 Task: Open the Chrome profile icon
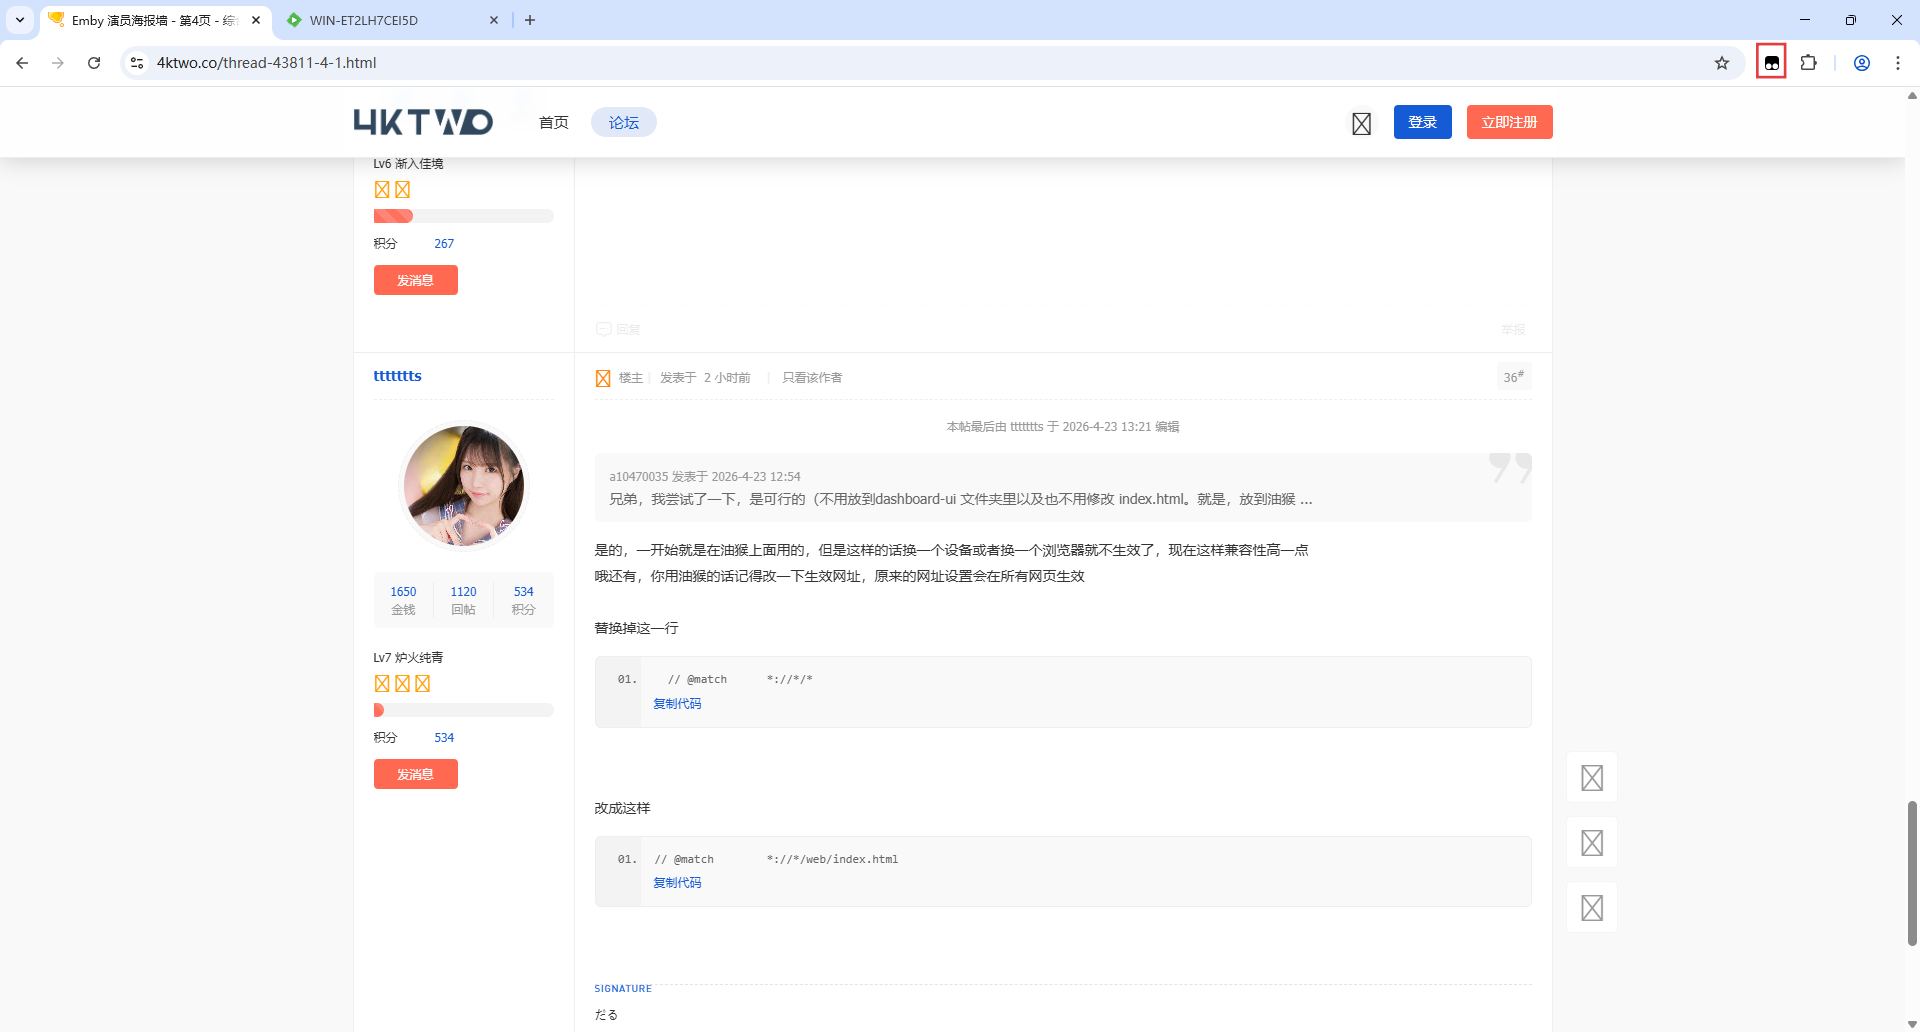click(1861, 63)
